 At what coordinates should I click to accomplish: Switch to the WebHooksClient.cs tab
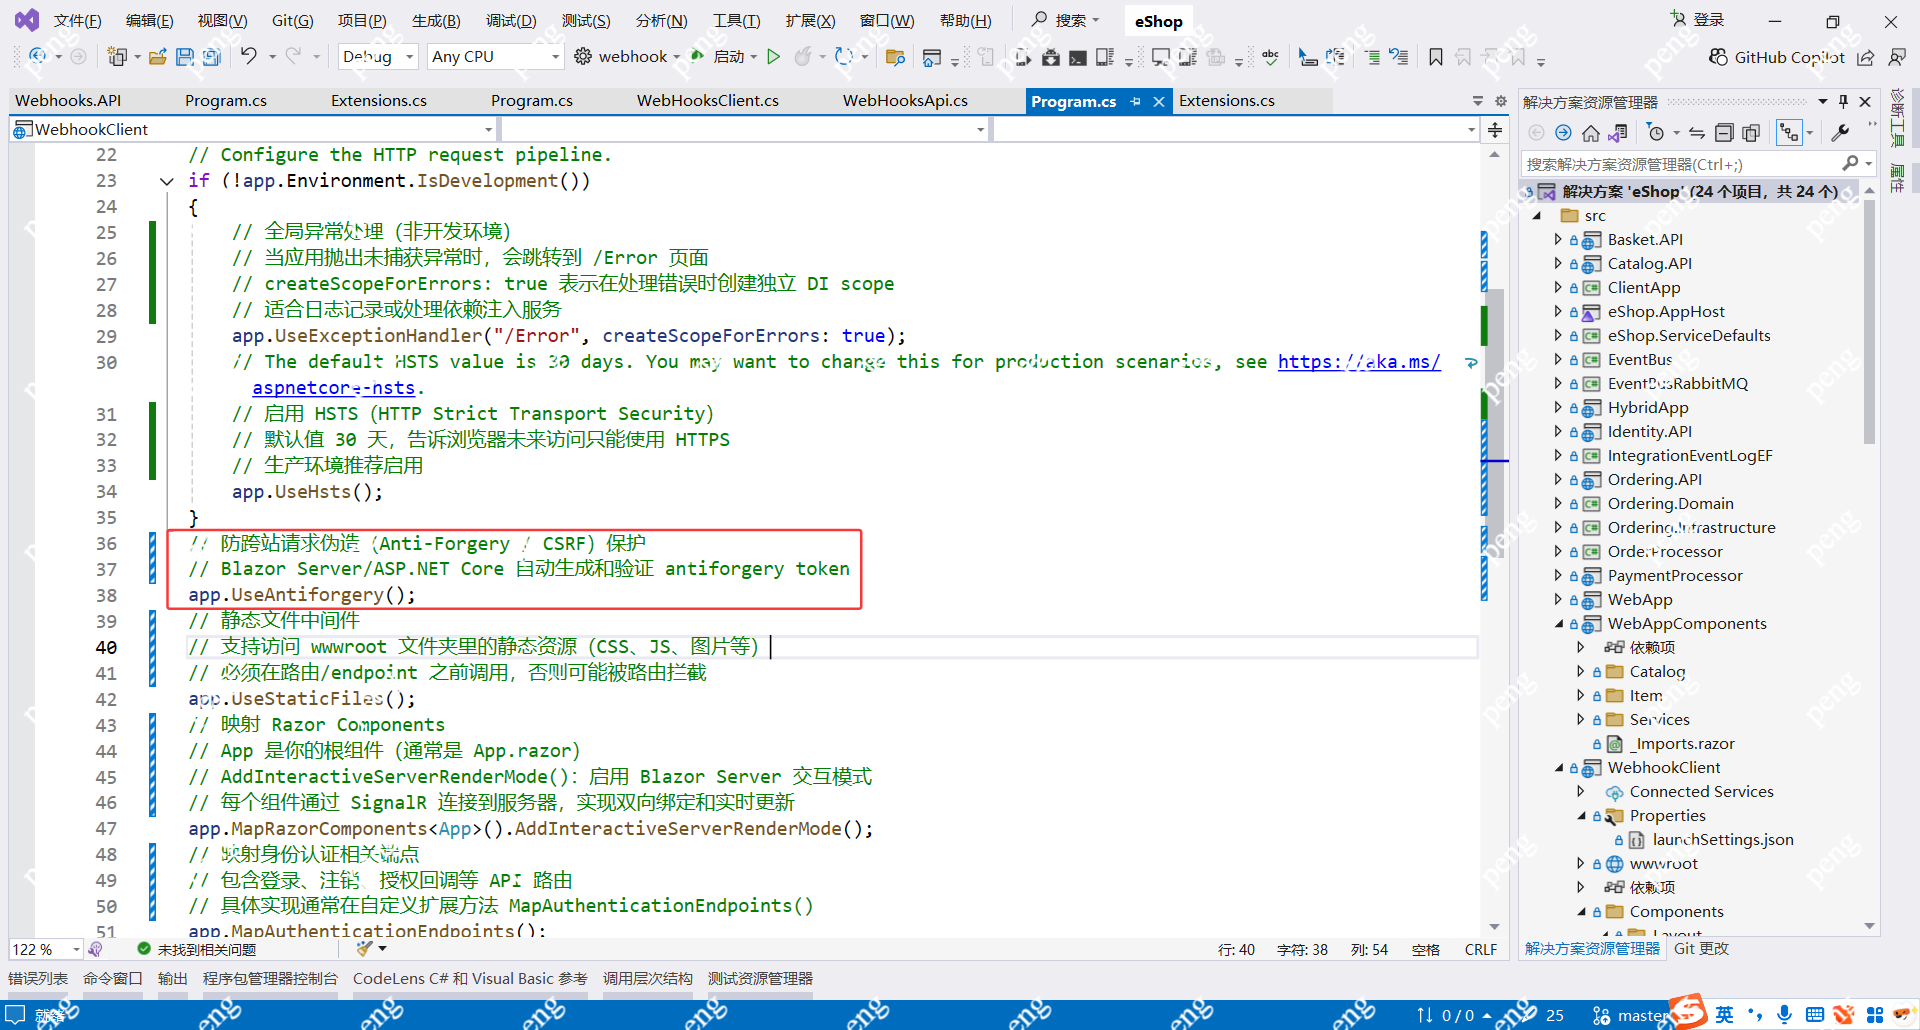click(707, 101)
